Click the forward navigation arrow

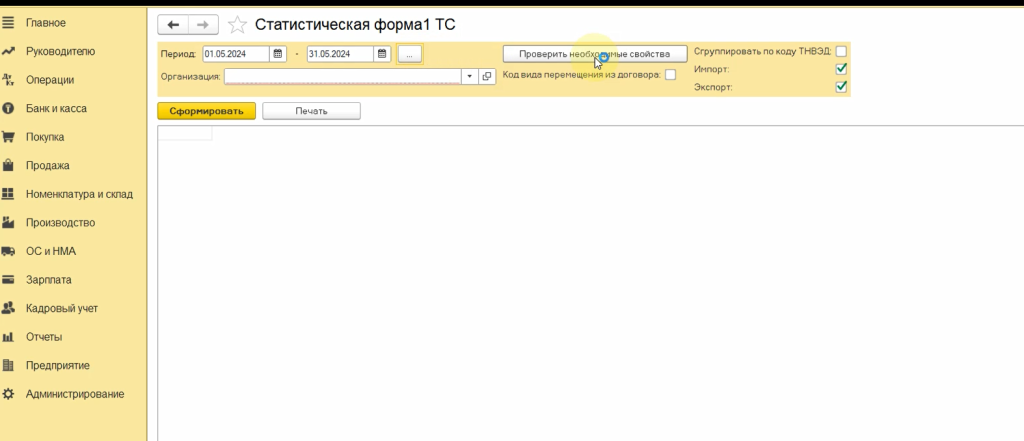pyautogui.click(x=203, y=25)
